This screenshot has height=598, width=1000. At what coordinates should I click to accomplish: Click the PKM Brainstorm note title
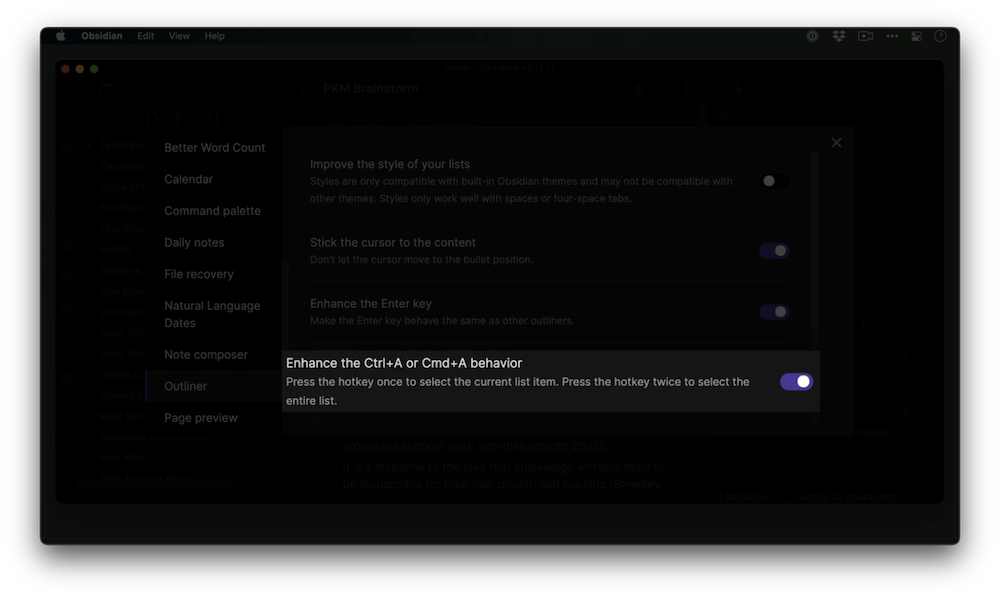point(370,89)
